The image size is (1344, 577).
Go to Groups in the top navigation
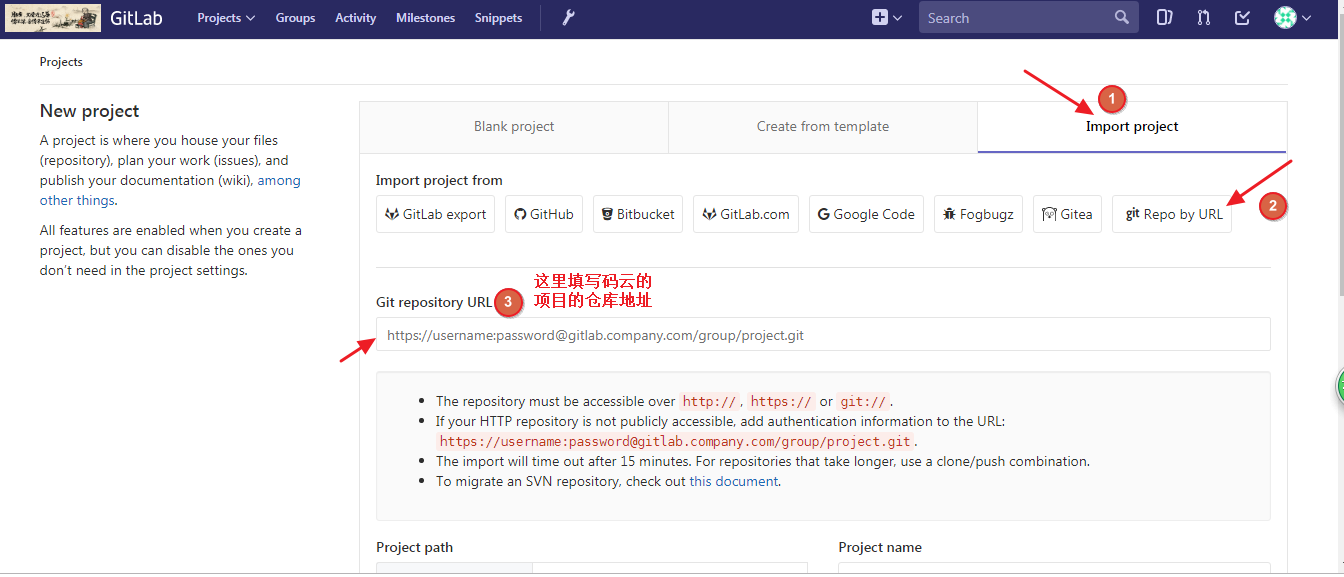(295, 18)
